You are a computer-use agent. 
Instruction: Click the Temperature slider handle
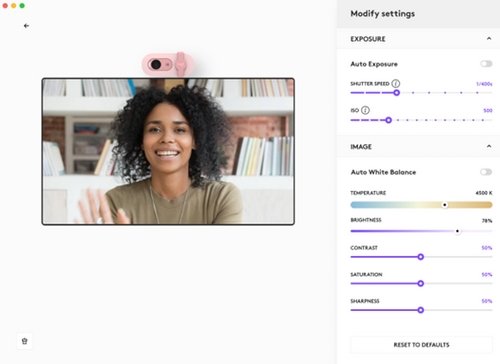click(444, 205)
